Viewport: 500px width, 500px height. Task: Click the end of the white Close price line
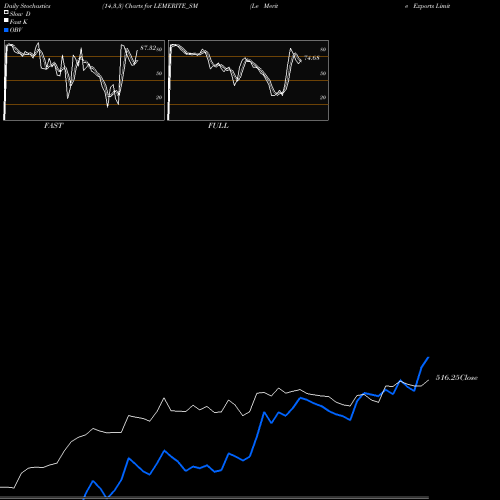(x=429, y=380)
